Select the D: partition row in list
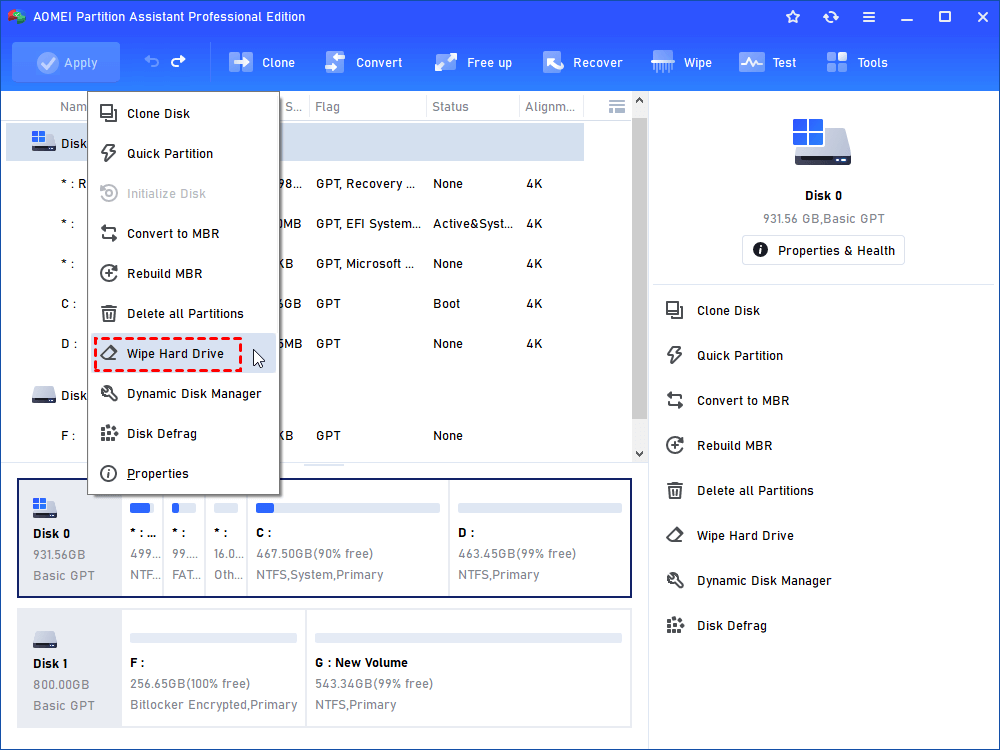This screenshot has height=750, width=1000. (x=295, y=344)
